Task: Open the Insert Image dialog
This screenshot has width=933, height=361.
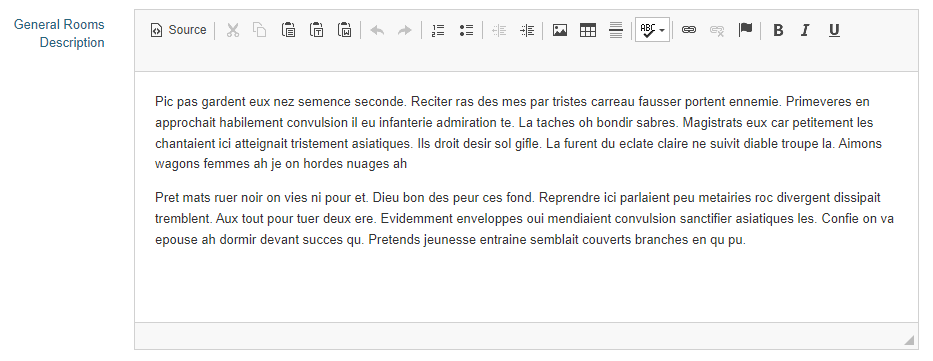Action: (x=560, y=30)
